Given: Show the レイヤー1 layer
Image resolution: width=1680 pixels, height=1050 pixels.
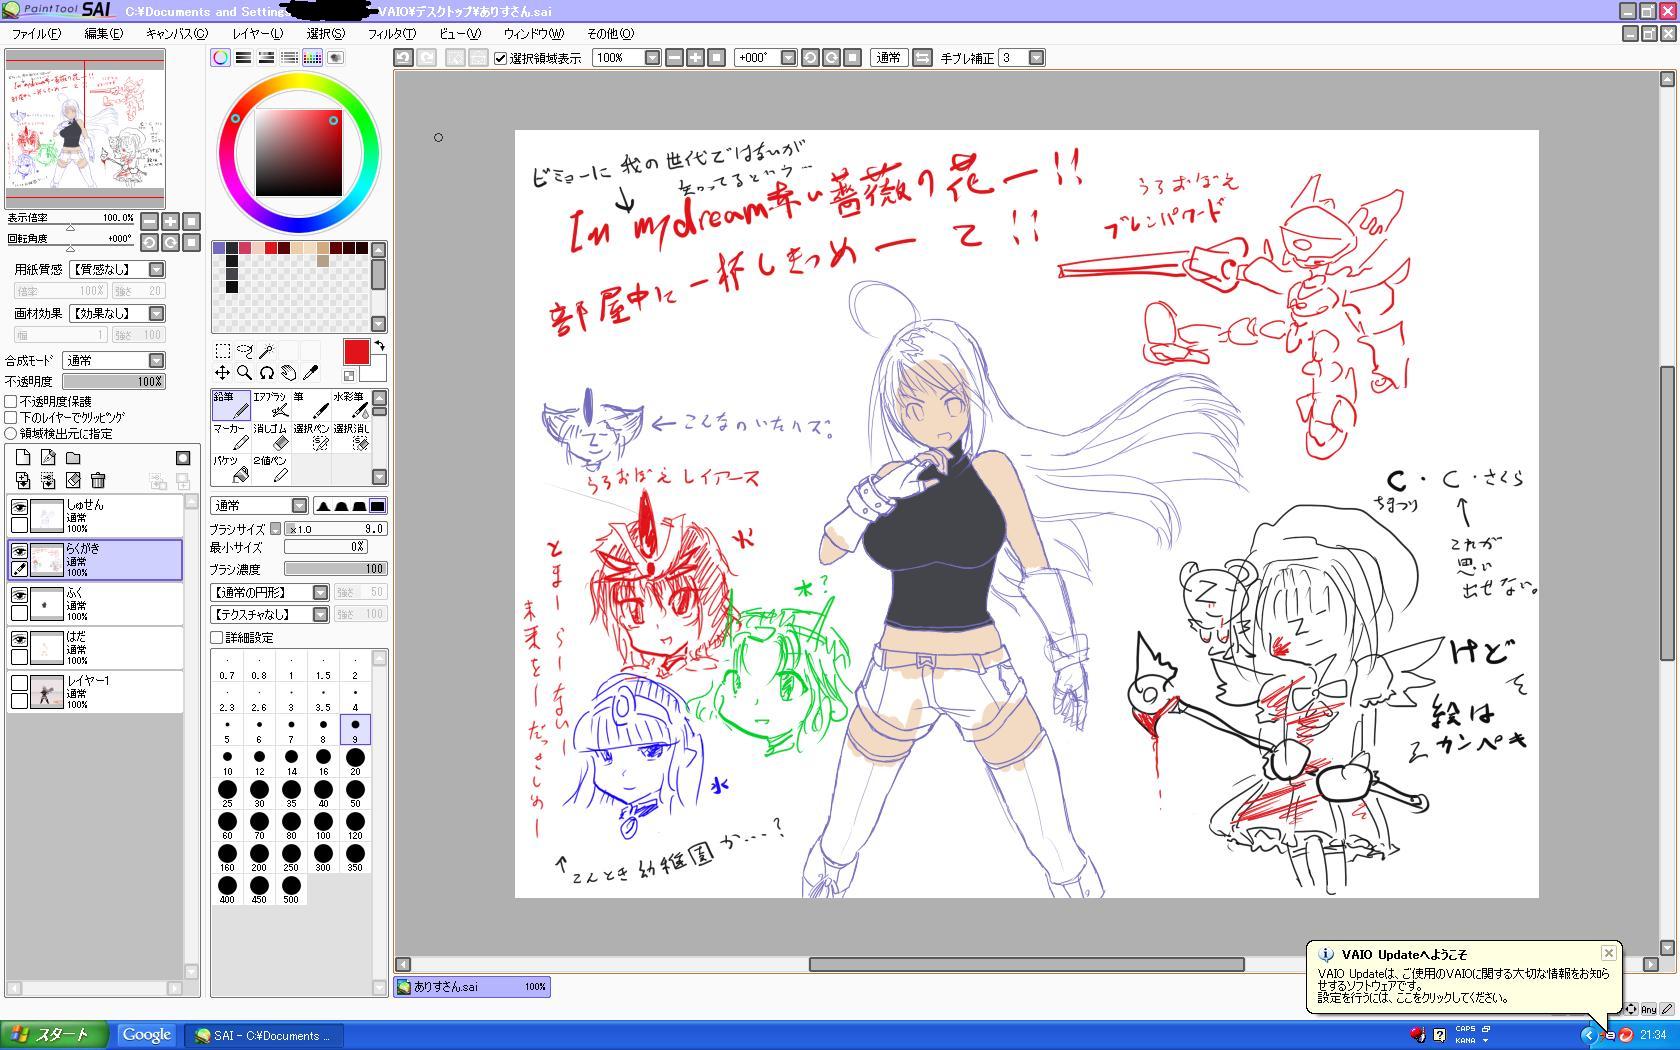Looking at the screenshot, I should click(x=19, y=683).
